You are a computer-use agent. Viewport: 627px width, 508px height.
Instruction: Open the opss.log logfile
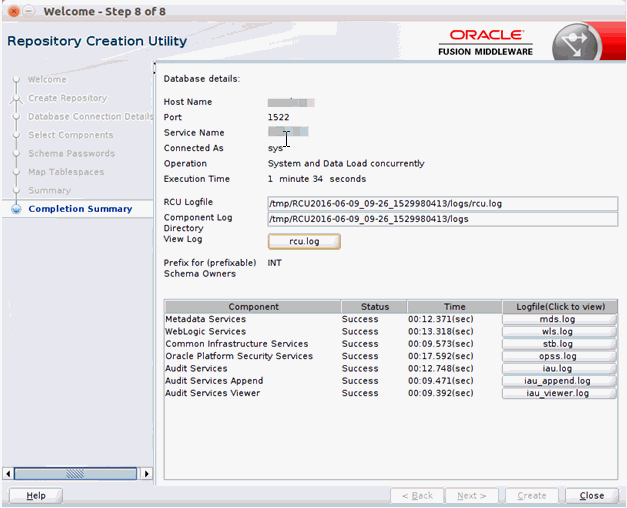[x=559, y=356]
